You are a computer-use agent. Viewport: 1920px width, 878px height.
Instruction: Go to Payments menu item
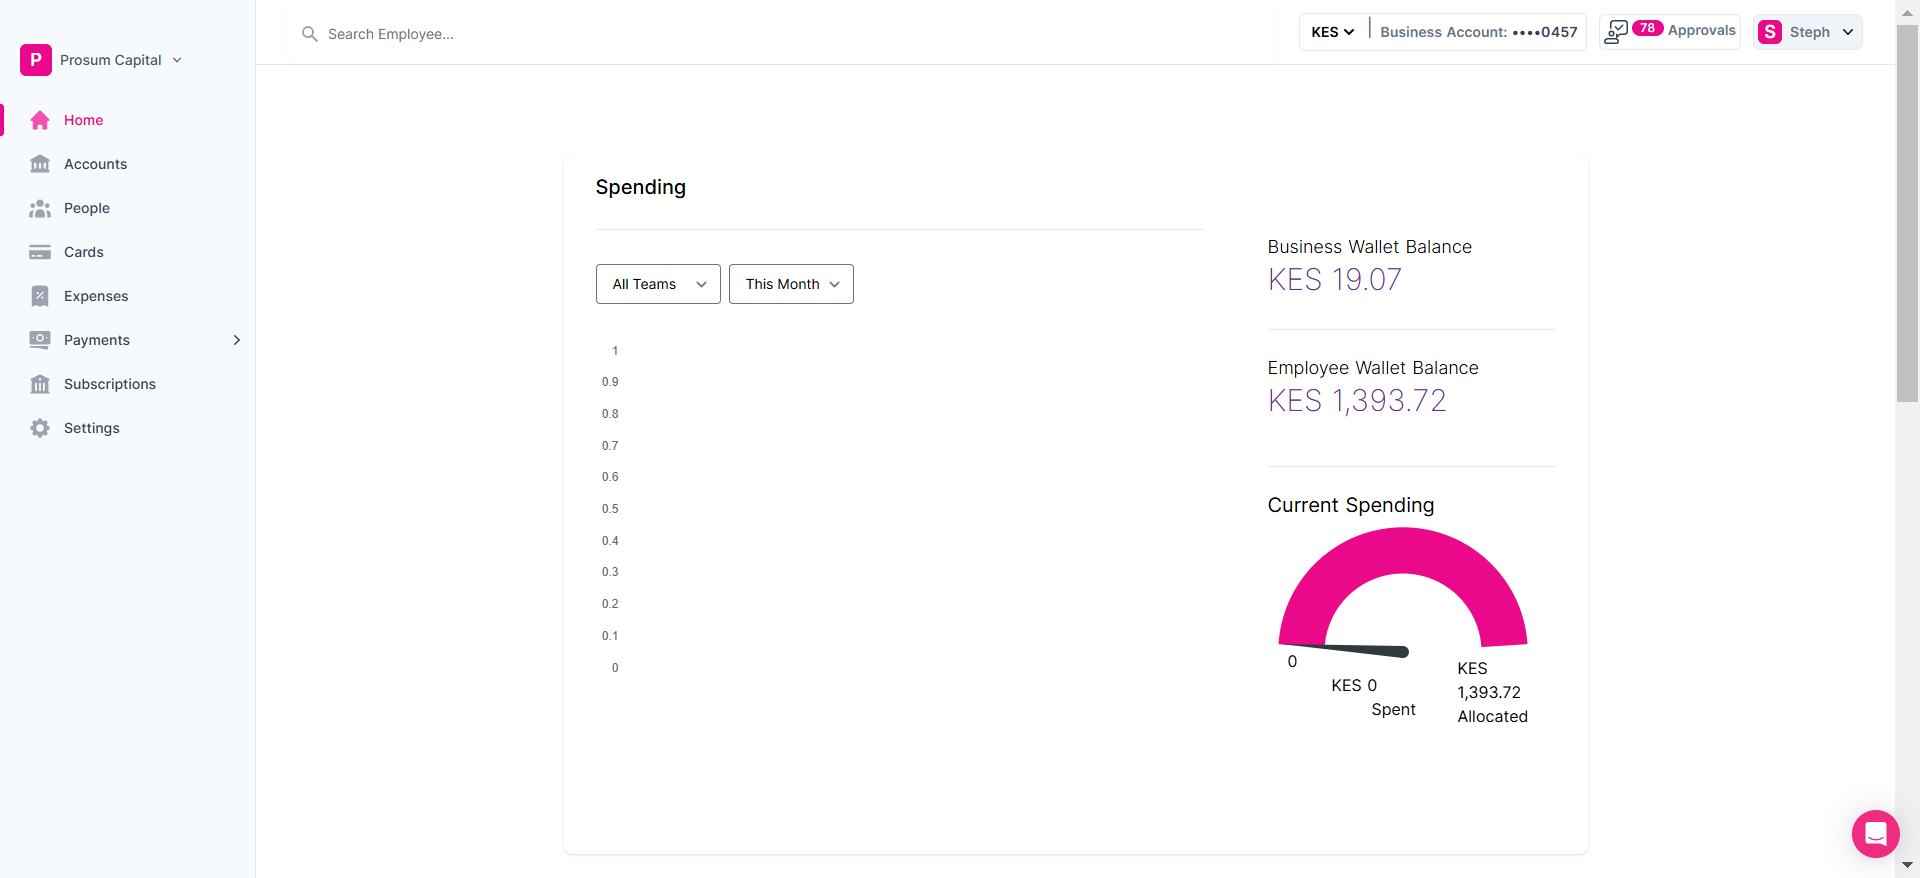tap(97, 340)
